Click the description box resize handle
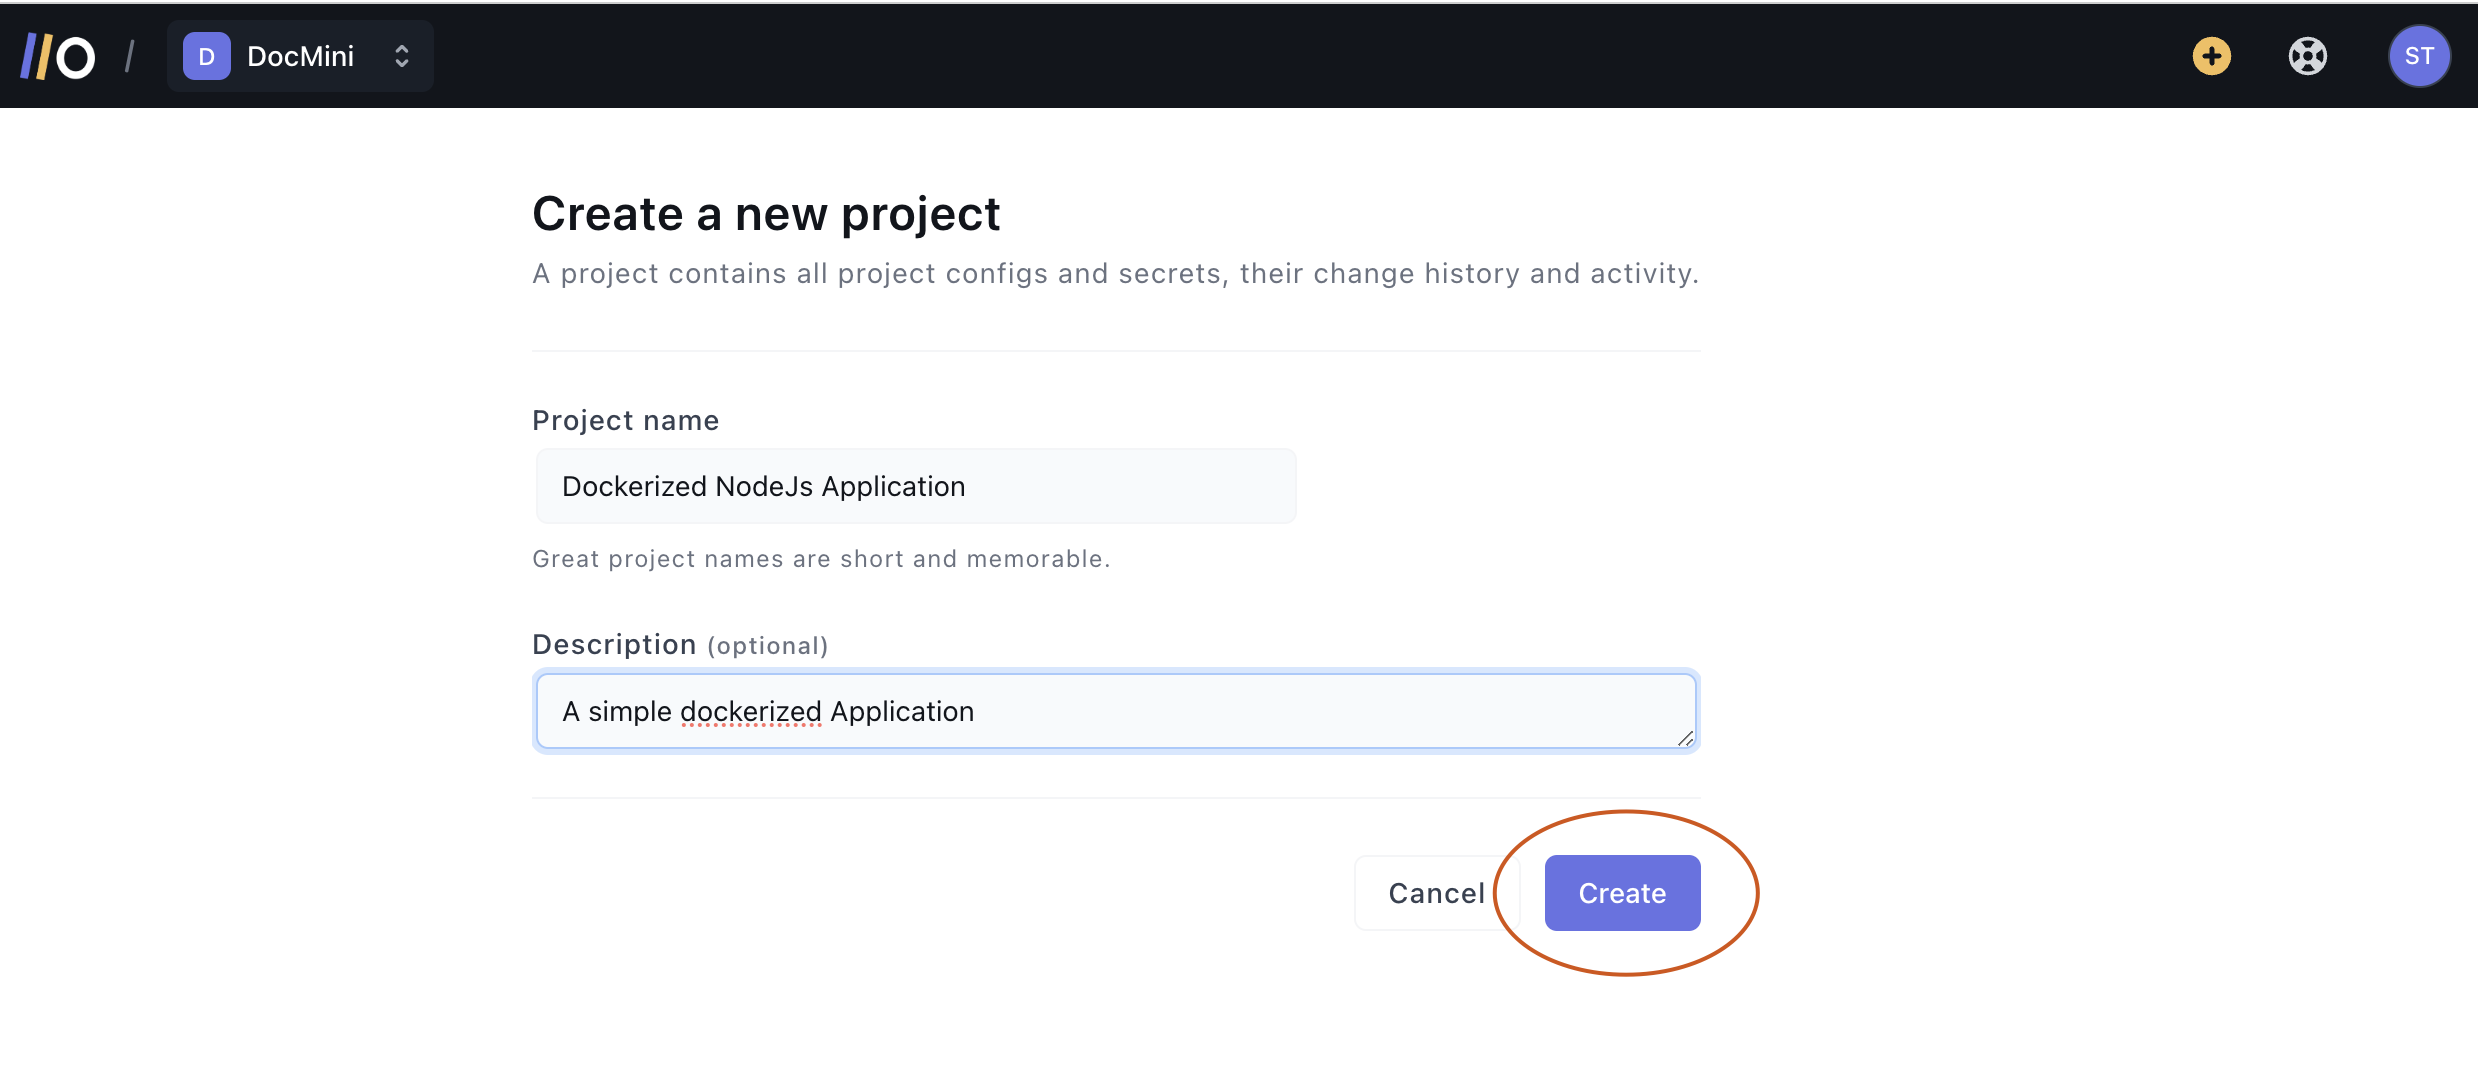This screenshot has height=1080, width=2478. [x=1685, y=738]
